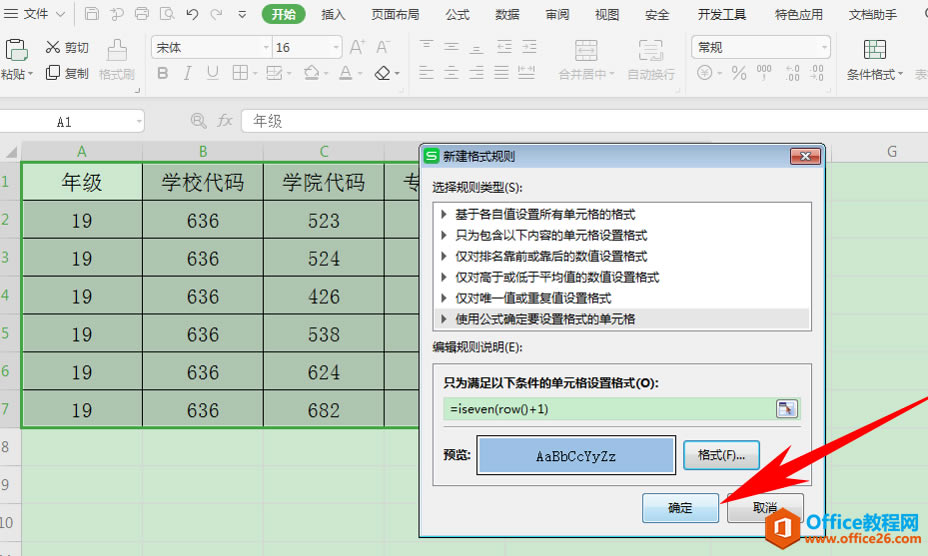Viewport: 928px width, 556px height.
Task: Click the 确定 button in dialog
Action: [x=680, y=507]
